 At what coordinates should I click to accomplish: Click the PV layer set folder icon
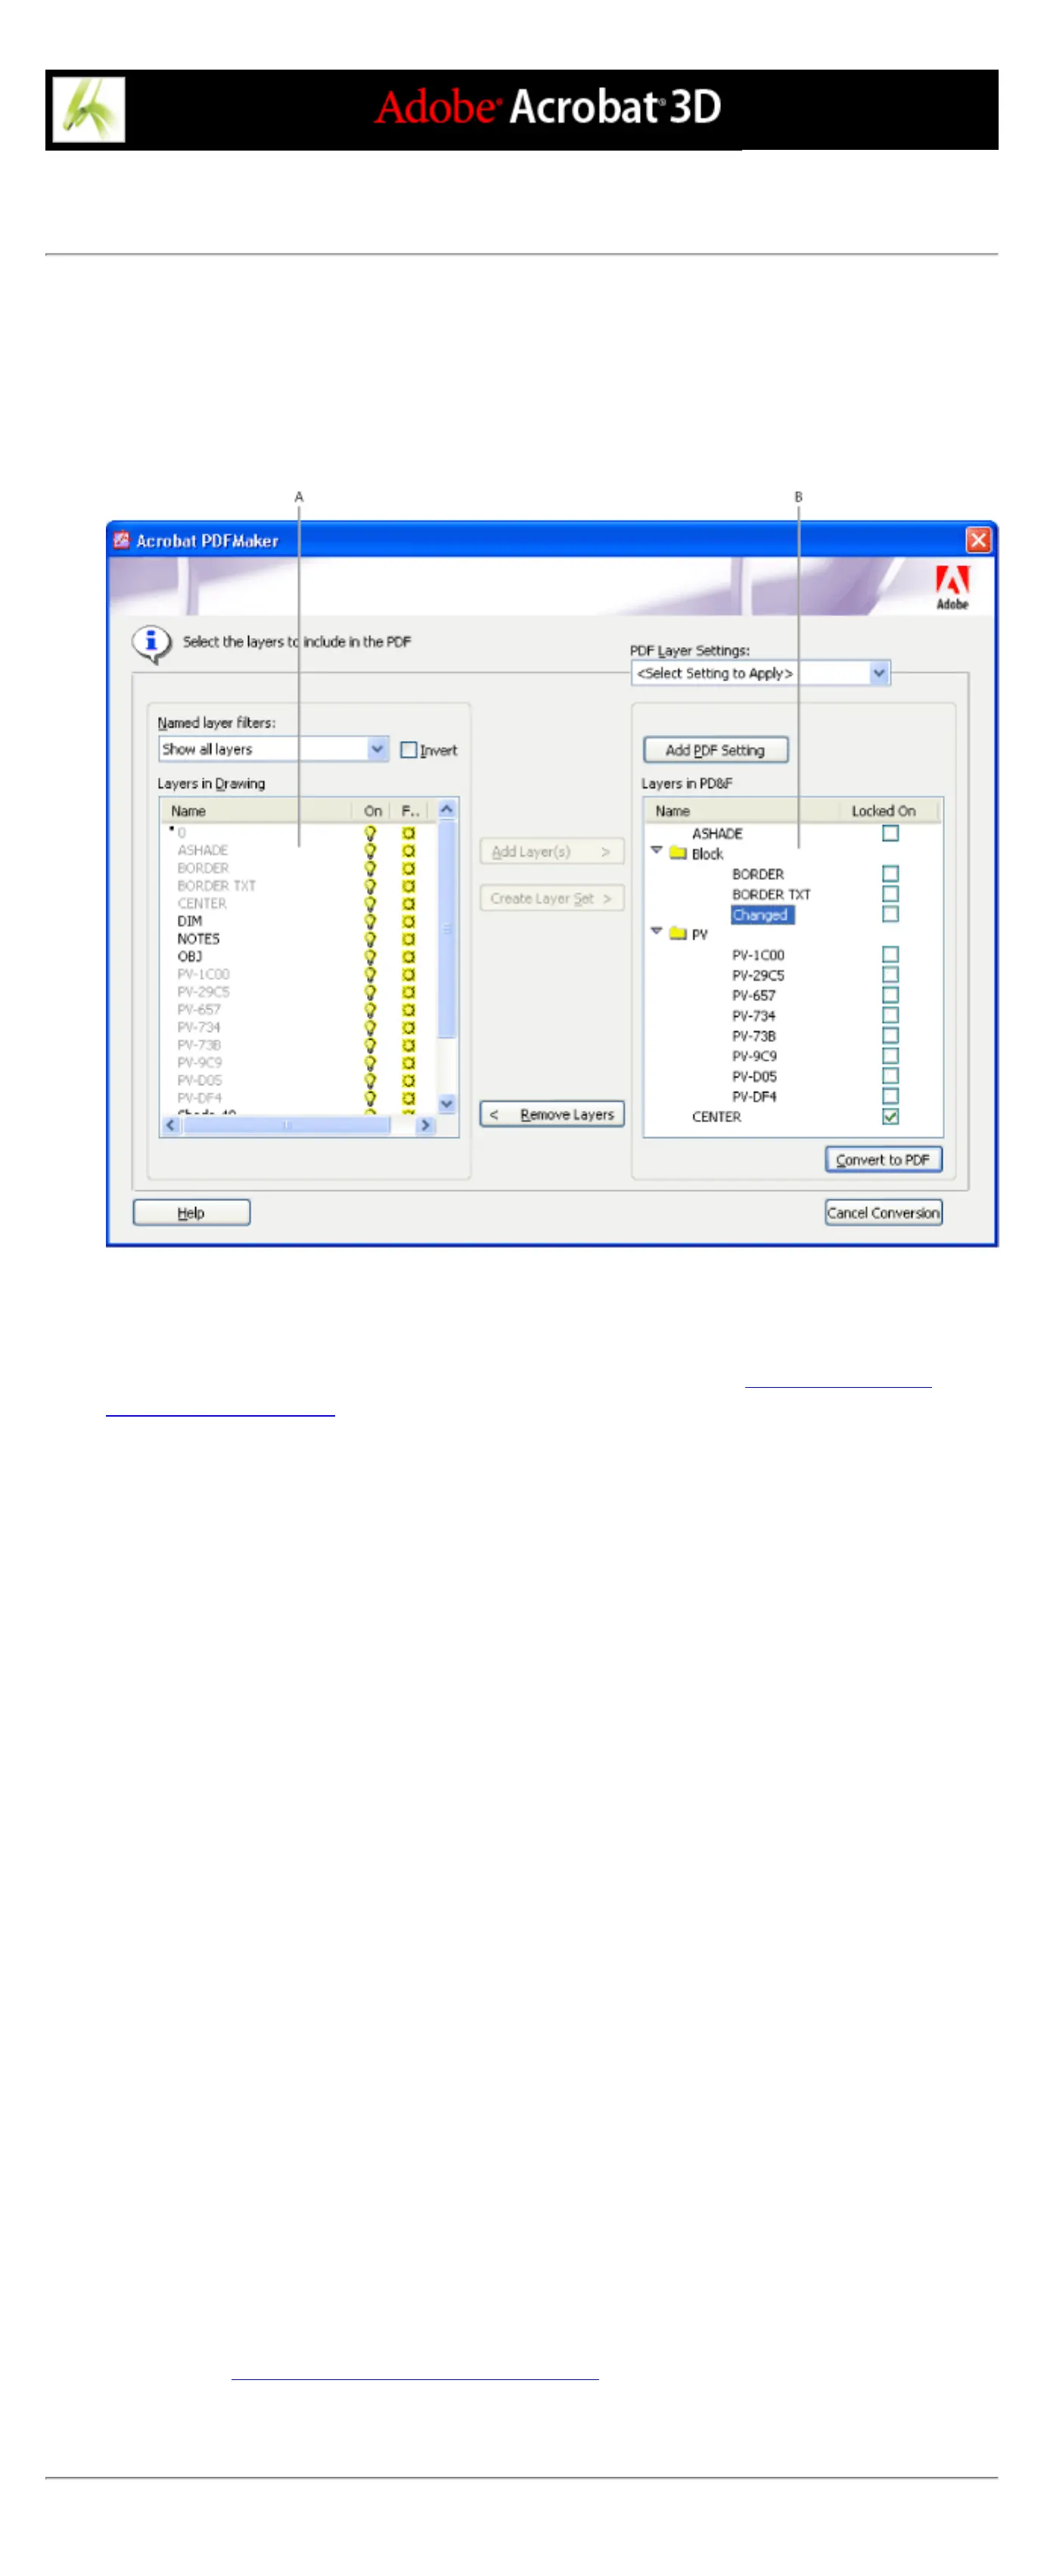[677, 934]
